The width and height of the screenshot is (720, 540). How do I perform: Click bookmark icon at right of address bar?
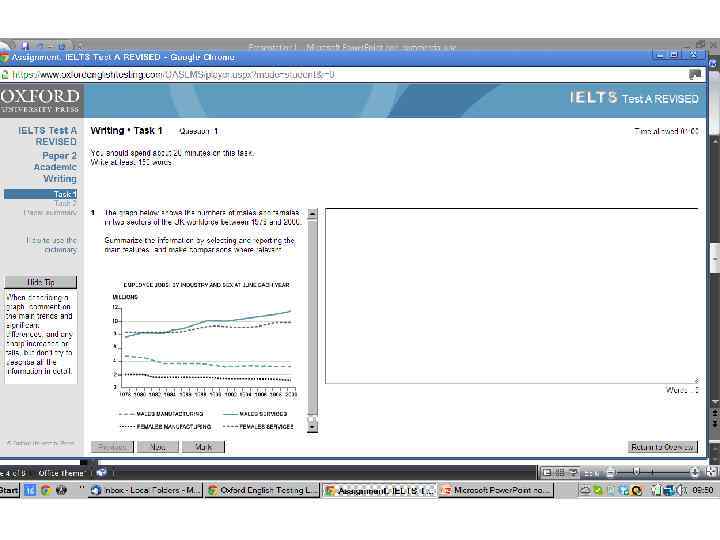click(x=695, y=74)
